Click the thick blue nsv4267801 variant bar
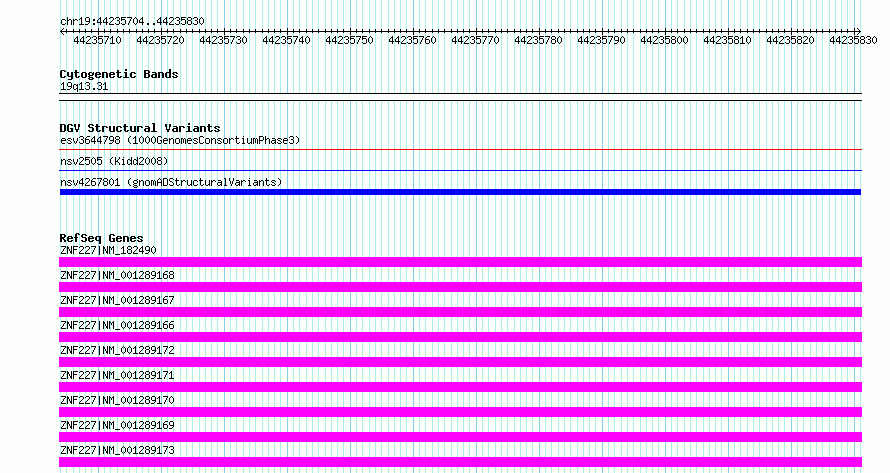This screenshot has height=473, width=890. 460,192
